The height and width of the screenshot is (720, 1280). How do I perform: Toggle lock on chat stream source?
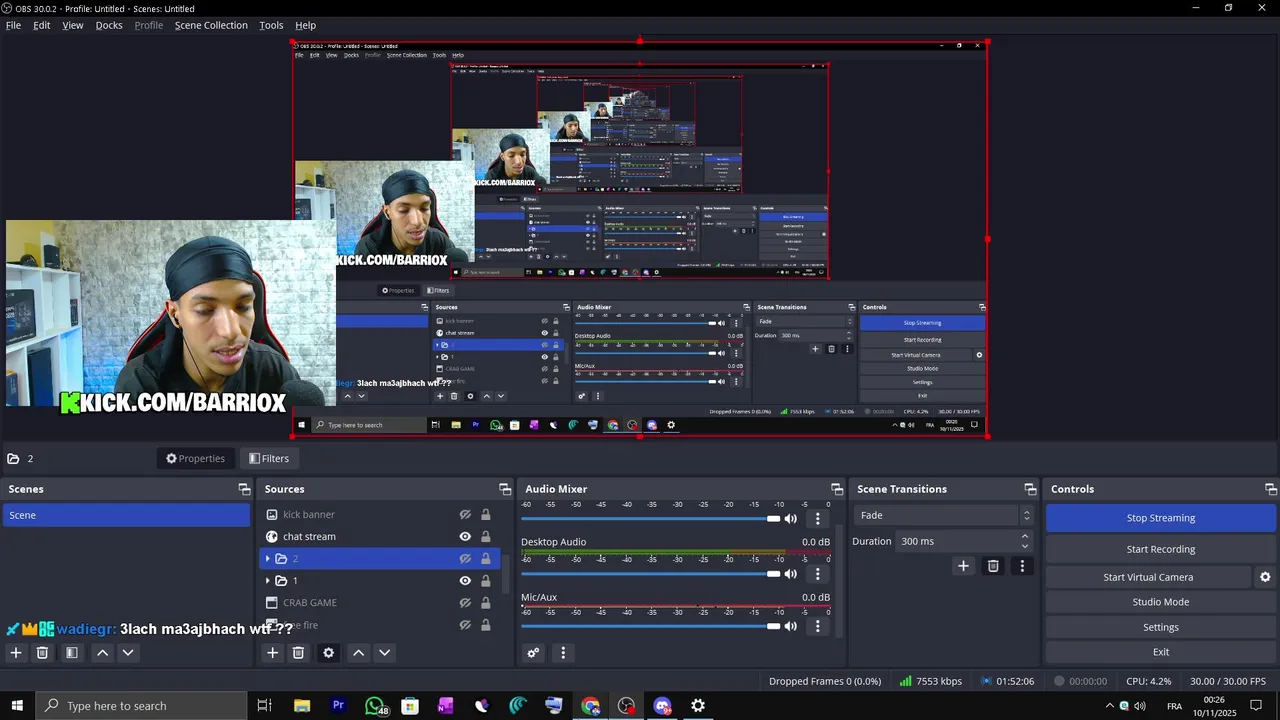[486, 536]
